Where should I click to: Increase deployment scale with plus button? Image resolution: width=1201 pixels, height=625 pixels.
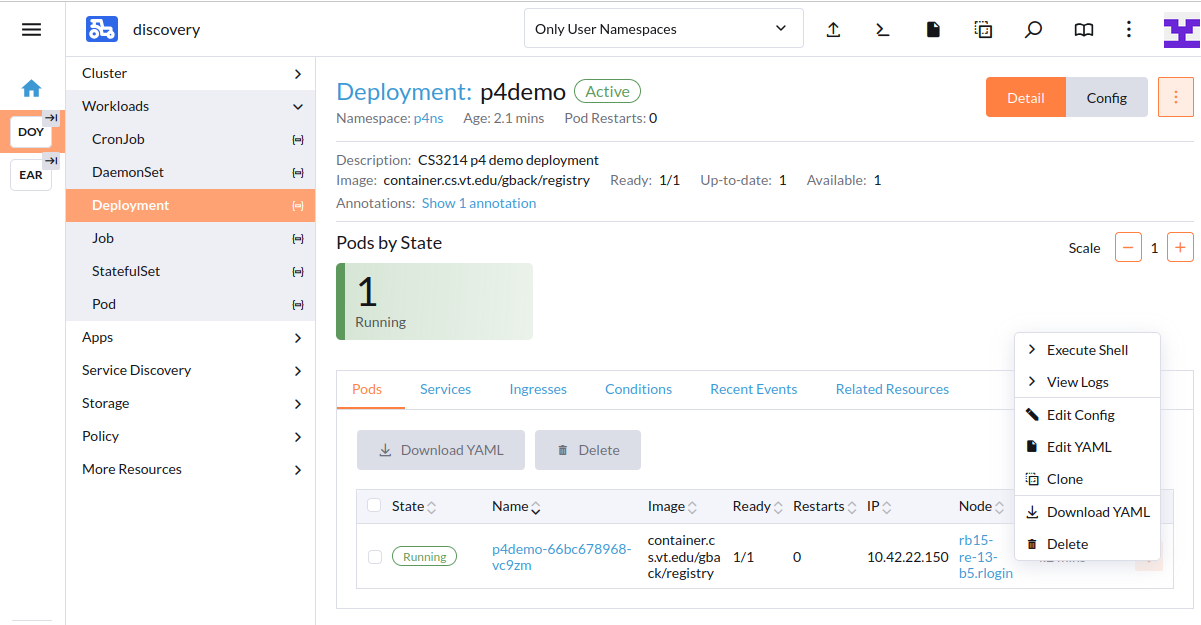tap(1180, 248)
